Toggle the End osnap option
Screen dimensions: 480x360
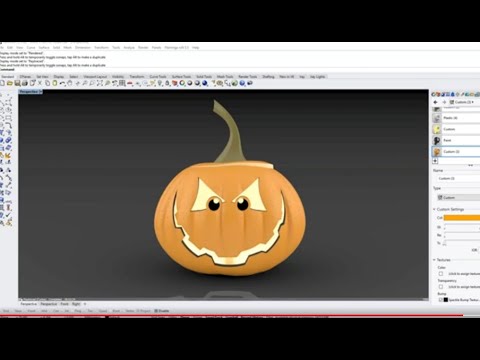click(6, 311)
